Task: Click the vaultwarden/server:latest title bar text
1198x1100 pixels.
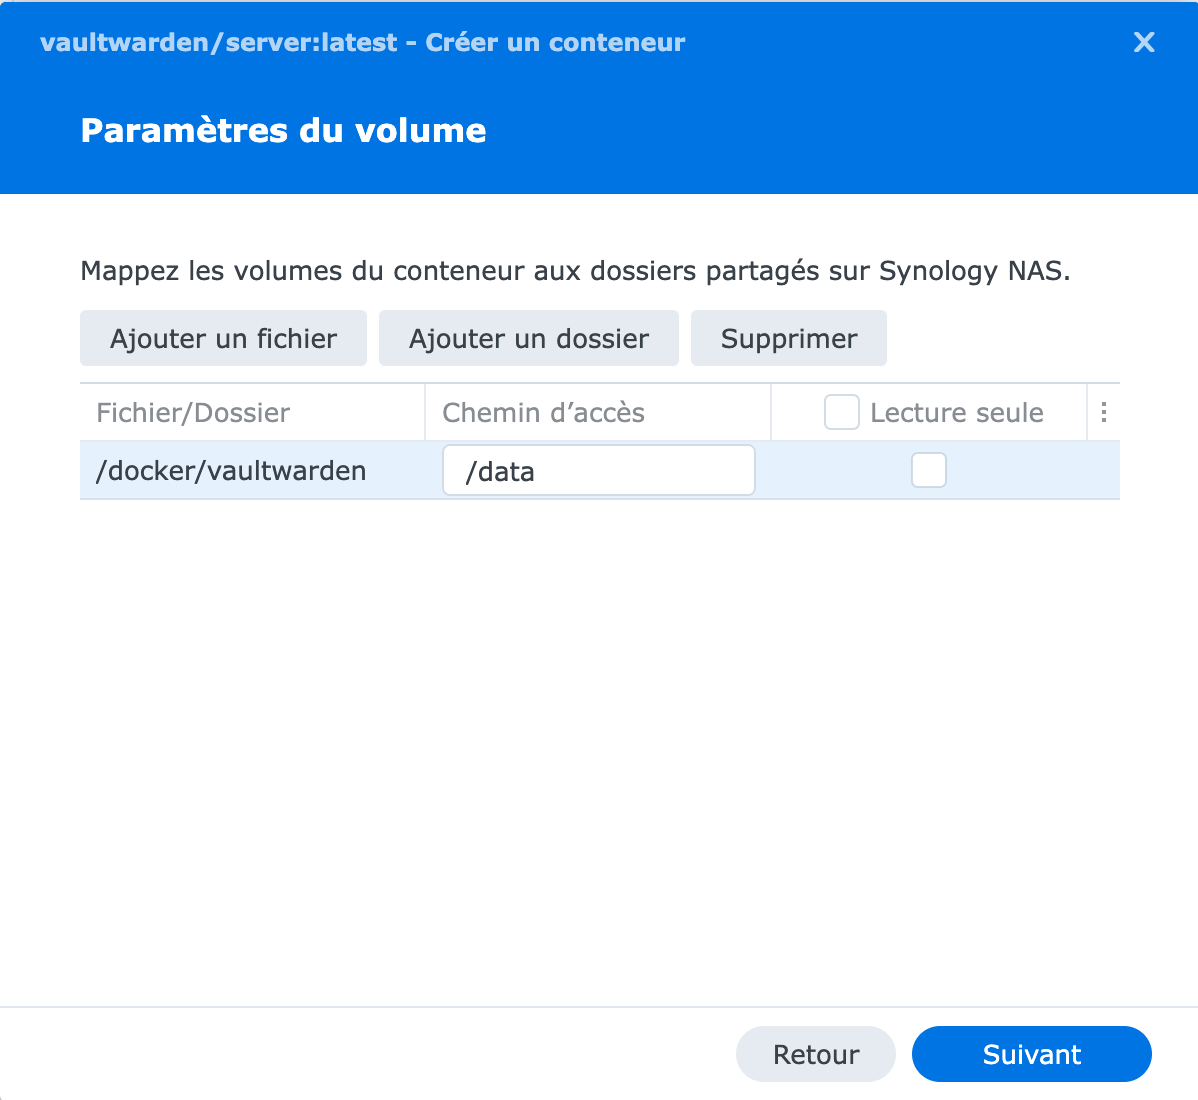Action: tap(362, 42)
